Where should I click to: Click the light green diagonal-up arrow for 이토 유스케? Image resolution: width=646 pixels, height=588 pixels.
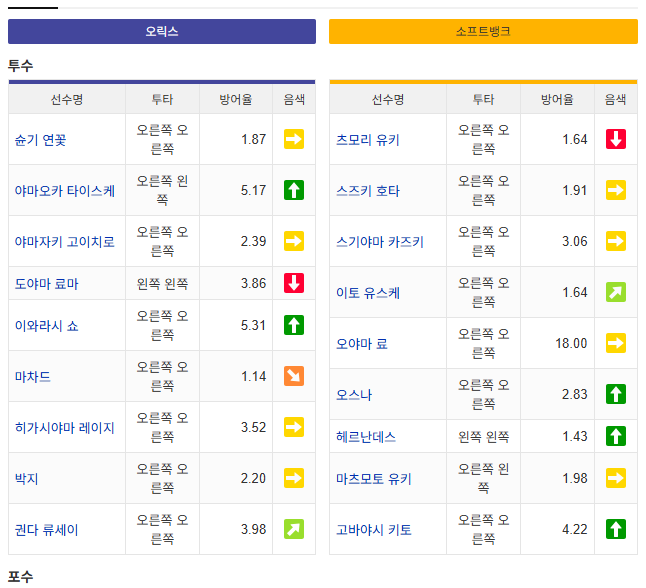tap(616, 292)
